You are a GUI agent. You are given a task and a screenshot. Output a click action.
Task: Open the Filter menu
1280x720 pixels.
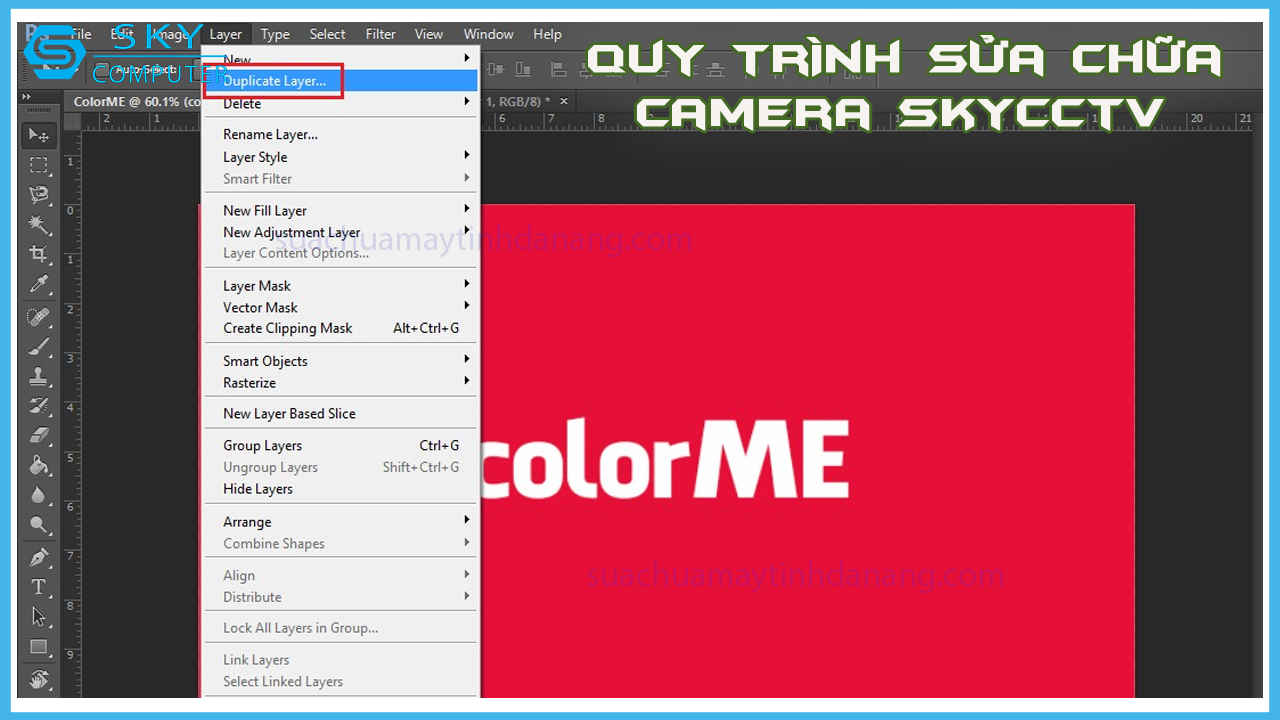380,34
